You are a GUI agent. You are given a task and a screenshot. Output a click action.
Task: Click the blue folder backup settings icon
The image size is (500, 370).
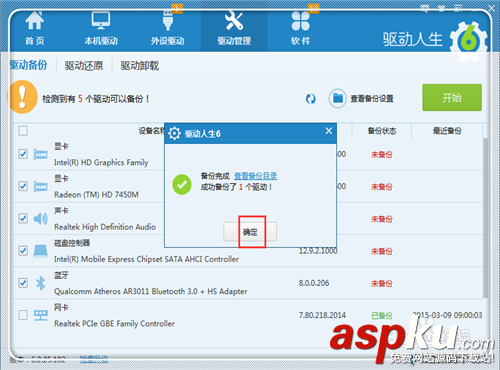[x=338, y=98]
